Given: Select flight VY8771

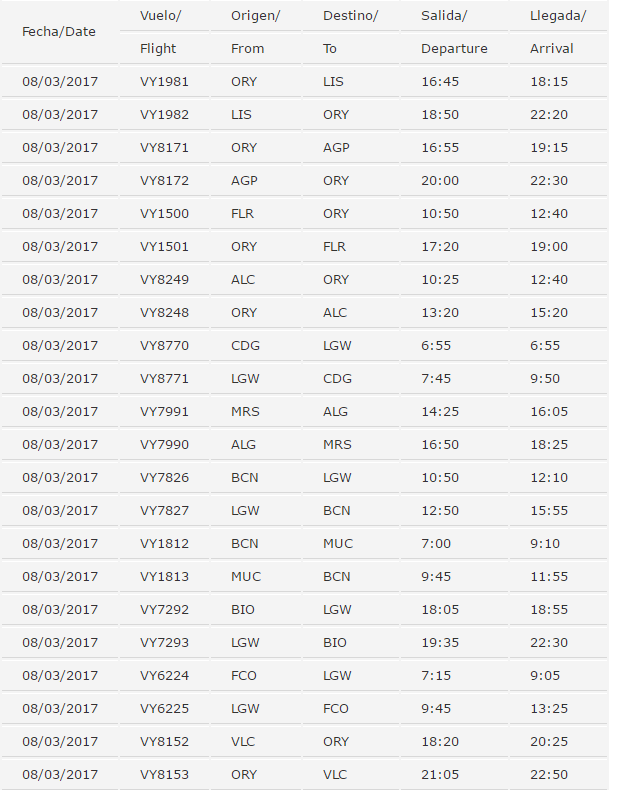Looking at the screenshot, I should pos(164,378).
